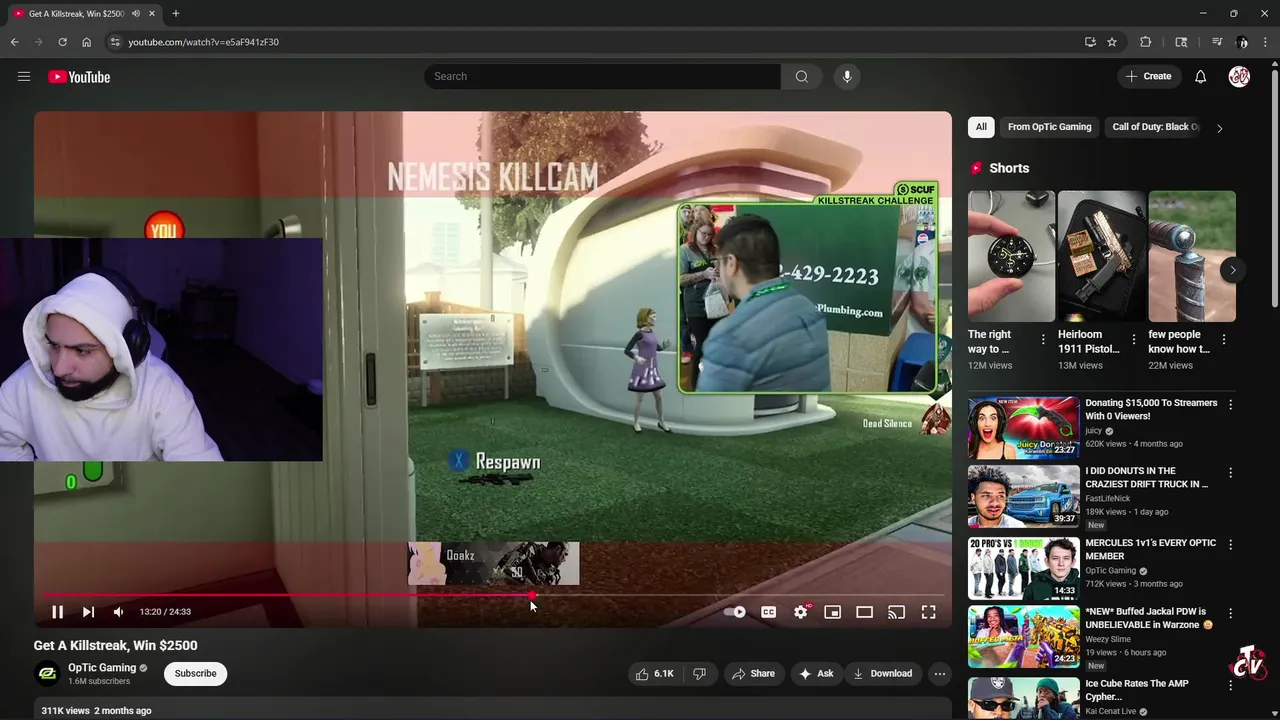
Task: Dislike the video
Action: [699, 674]
